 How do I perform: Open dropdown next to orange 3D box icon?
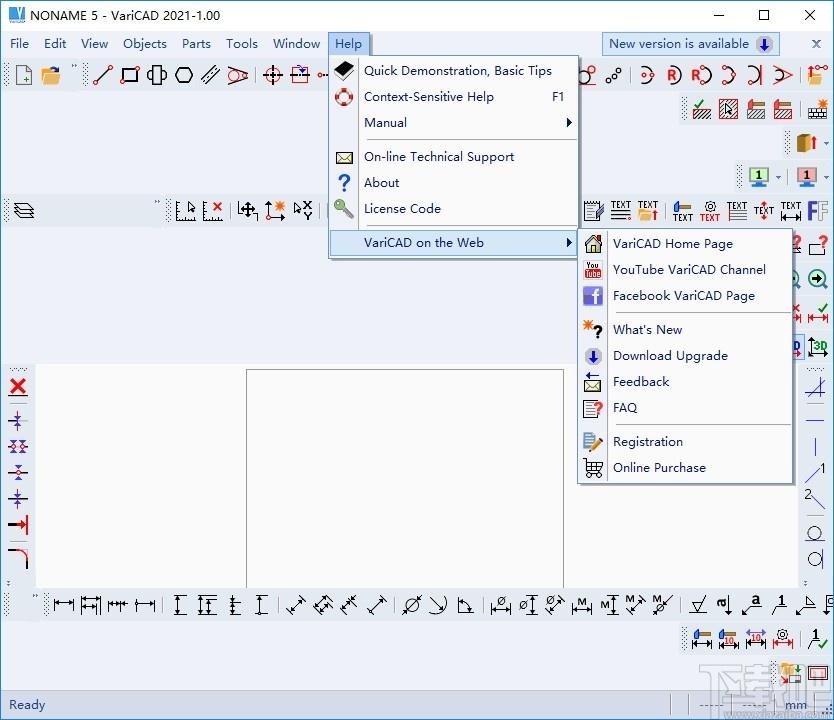tap(826, 143)
